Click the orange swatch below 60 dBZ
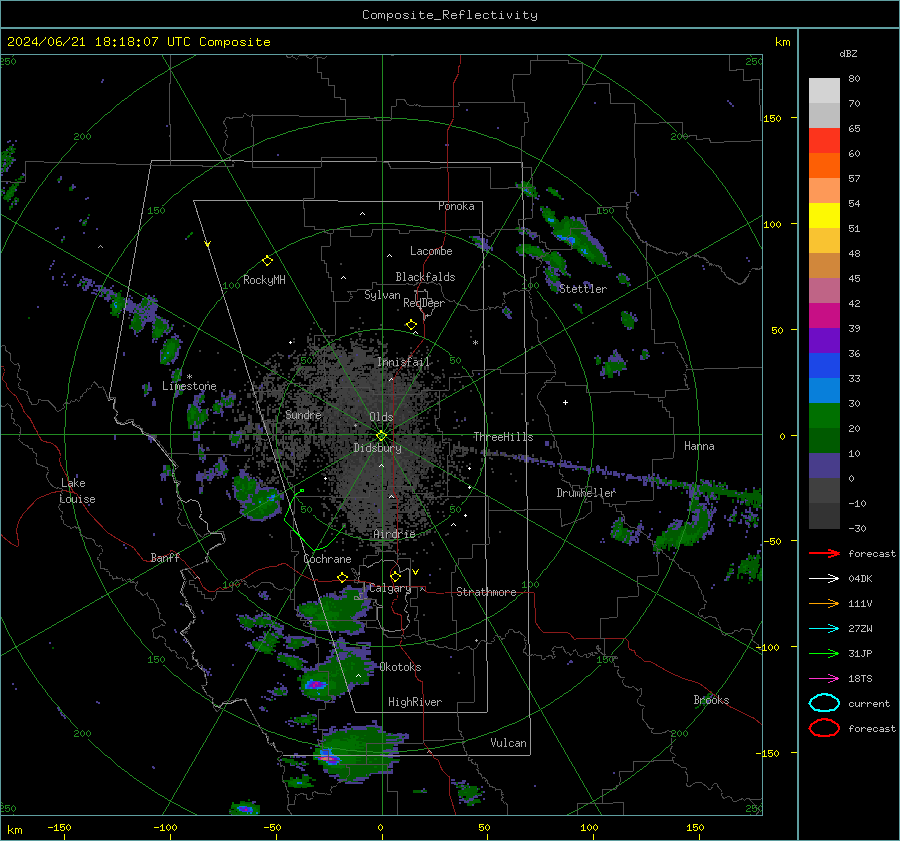The image size is (900, 841). point(824,166)
